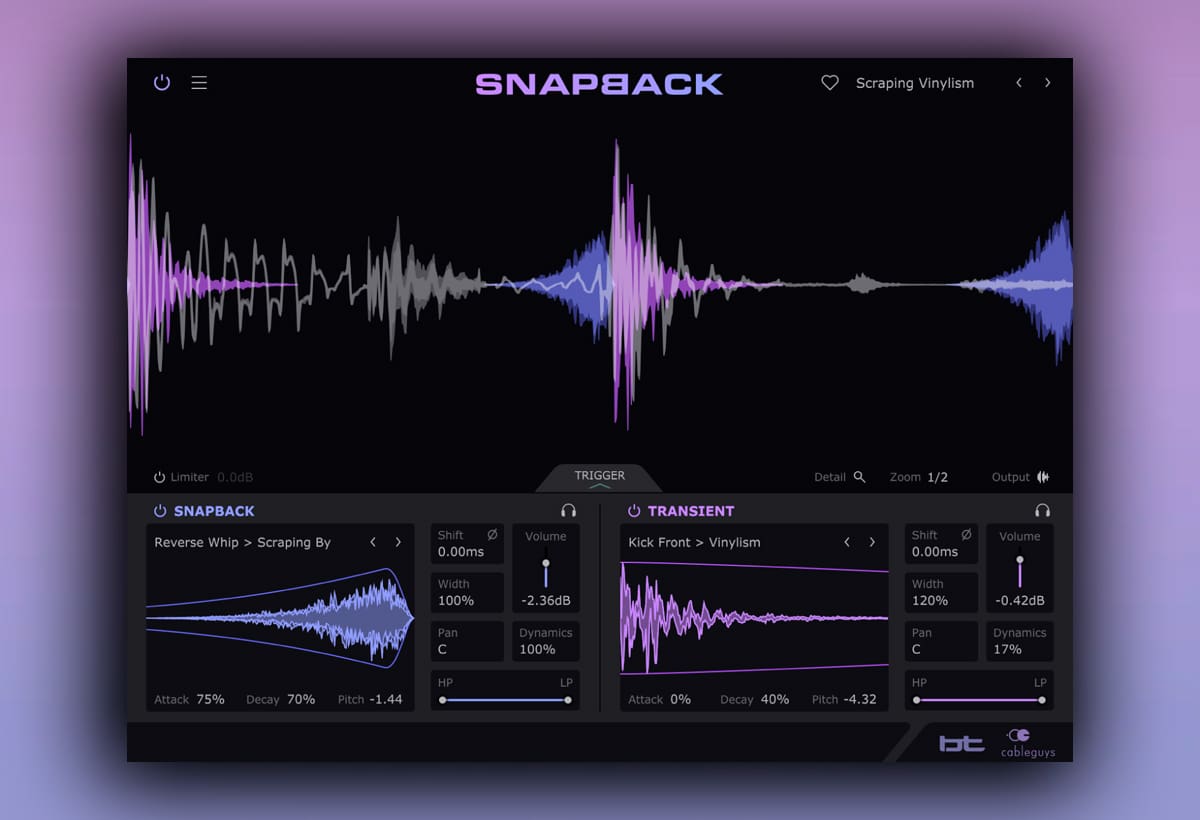Toggle the plugin power button beside the menu

162,83
